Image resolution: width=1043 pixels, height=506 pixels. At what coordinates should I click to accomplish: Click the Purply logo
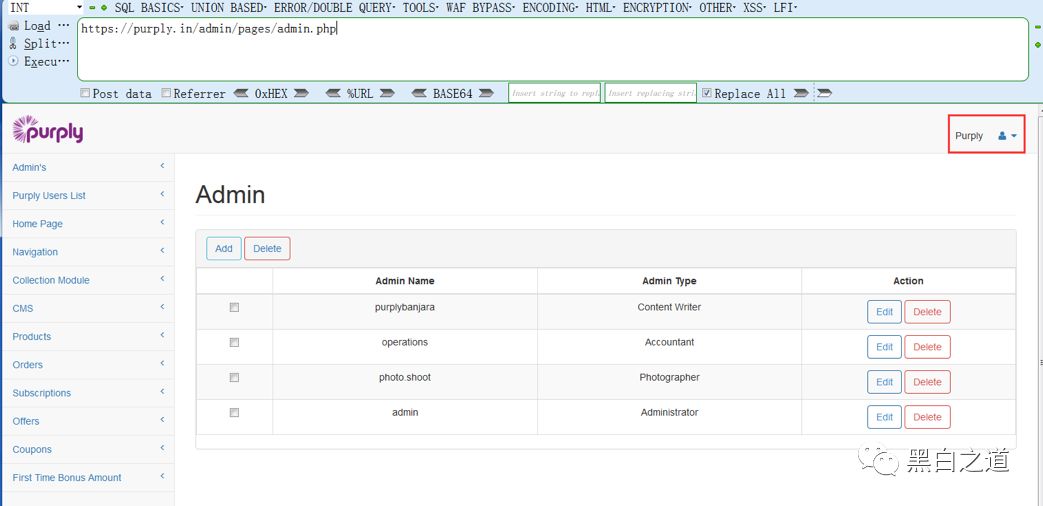pos(48,130)
